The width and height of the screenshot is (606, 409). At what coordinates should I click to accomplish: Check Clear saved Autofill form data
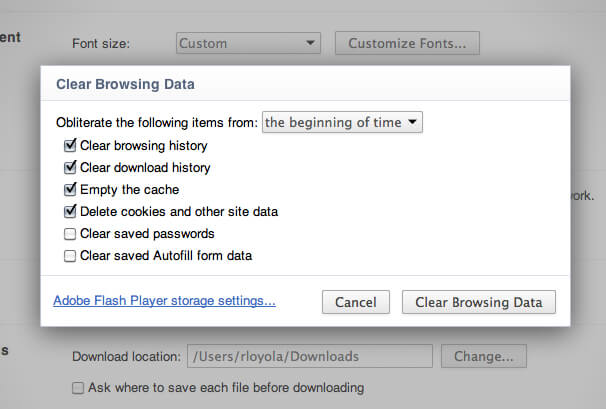tap(70, 256)
